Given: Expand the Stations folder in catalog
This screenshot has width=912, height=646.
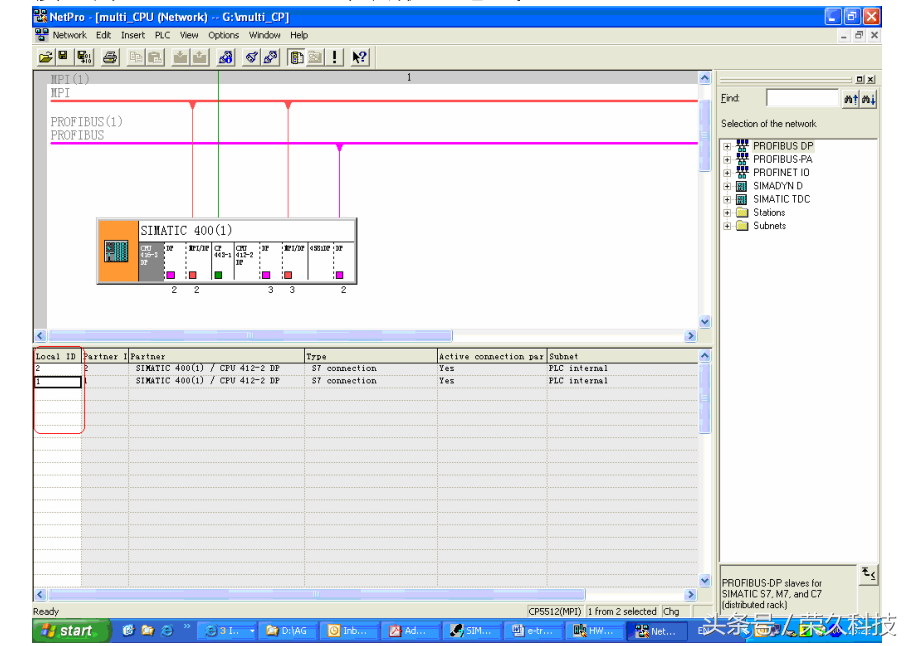Looking at the screenshot, I should click(x=727, y=212).
